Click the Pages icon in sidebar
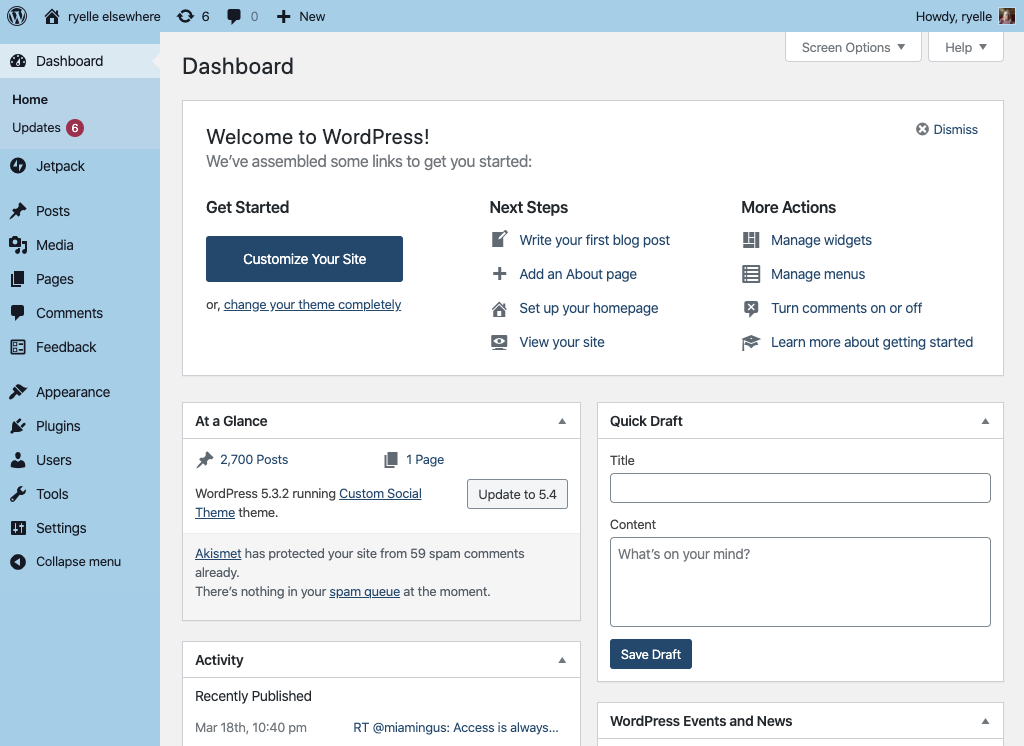Screen dimensions: 1024x746 pos(18,279)
